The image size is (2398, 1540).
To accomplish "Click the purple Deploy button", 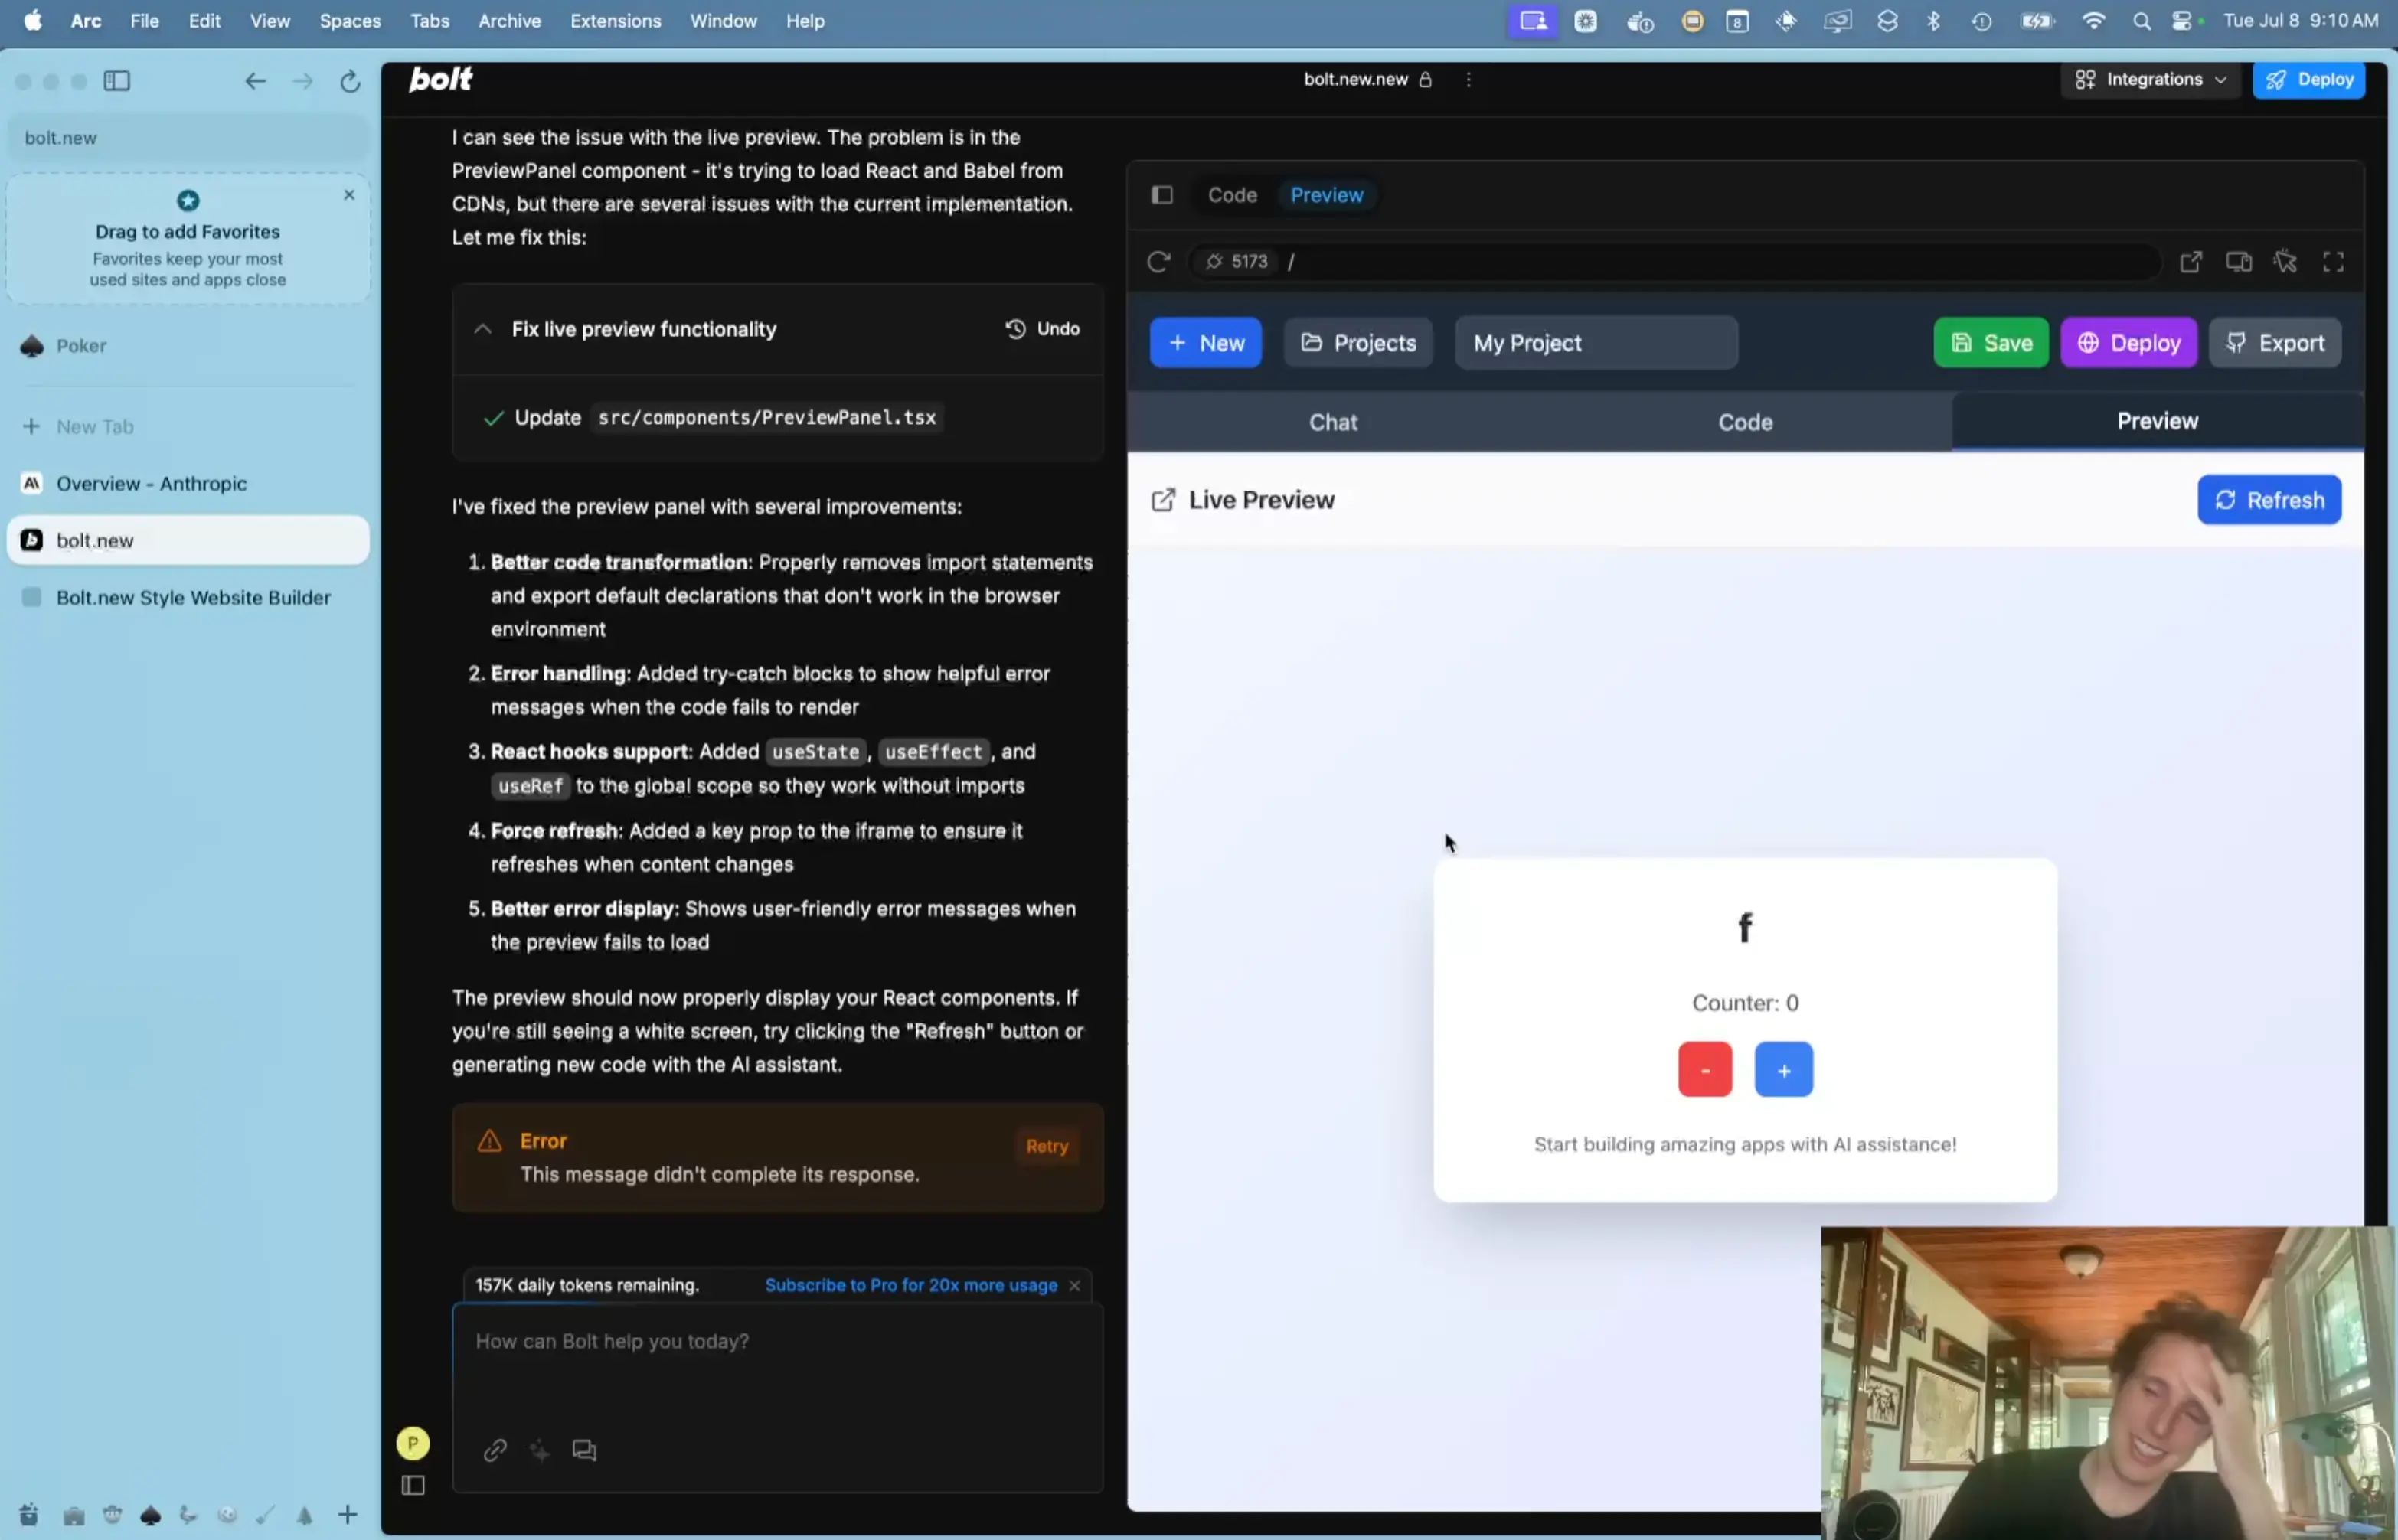I will pyautogui.click(x=2129, y=344).
